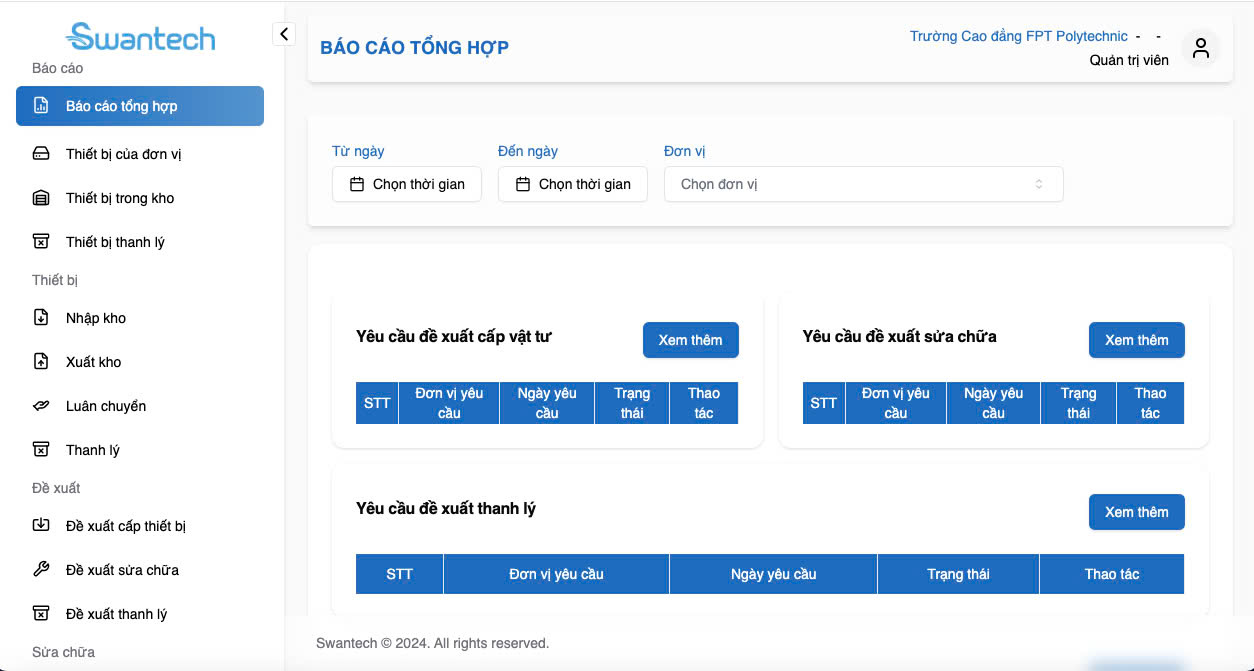Click the warehouse icon for Thiết bị trong kho
Image resolution: width=1254 pixels, height=671 pixels.
(41, 198)
